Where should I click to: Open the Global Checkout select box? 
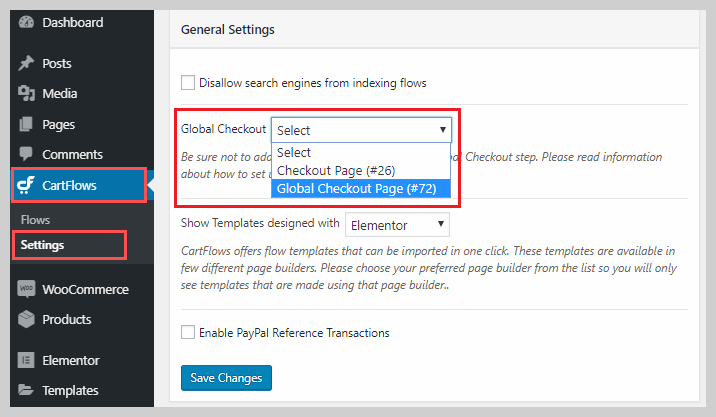[x=361, y=130]
